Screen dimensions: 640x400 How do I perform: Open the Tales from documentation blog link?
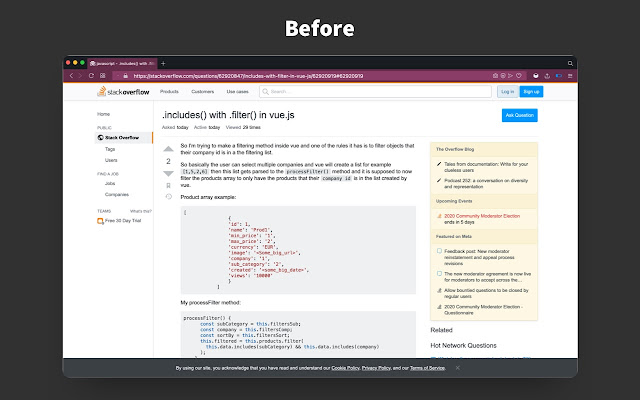[x=486, y=167]
